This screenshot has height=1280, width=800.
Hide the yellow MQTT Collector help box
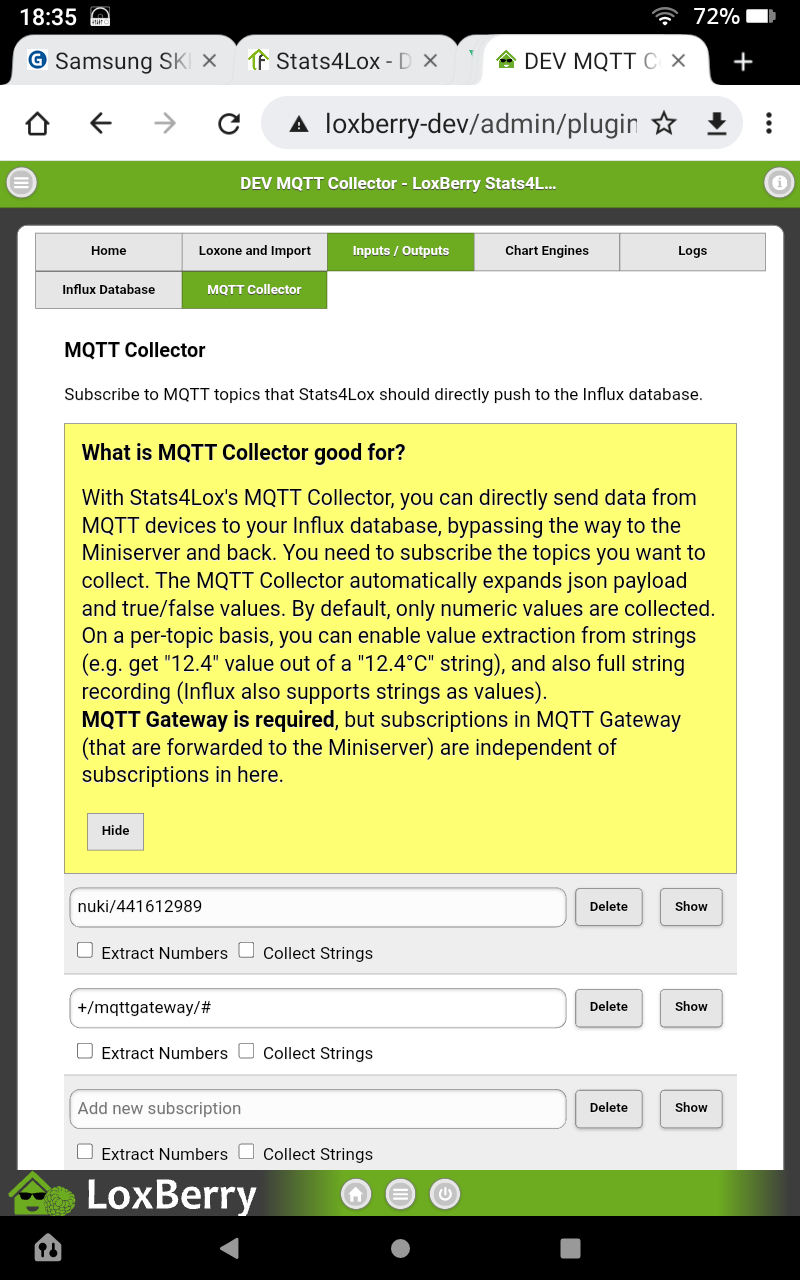coord(115,831)
